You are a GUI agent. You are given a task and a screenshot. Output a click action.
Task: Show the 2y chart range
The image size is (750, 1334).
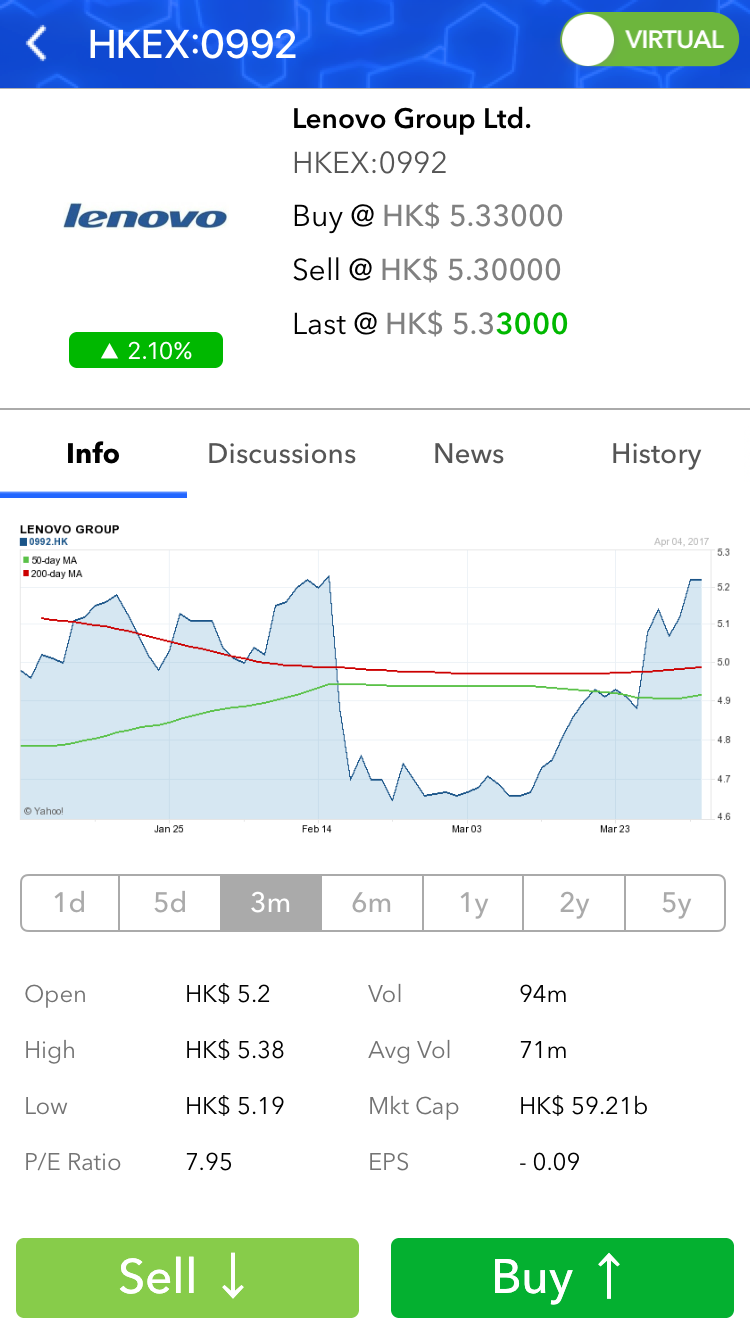click(574, 903)
